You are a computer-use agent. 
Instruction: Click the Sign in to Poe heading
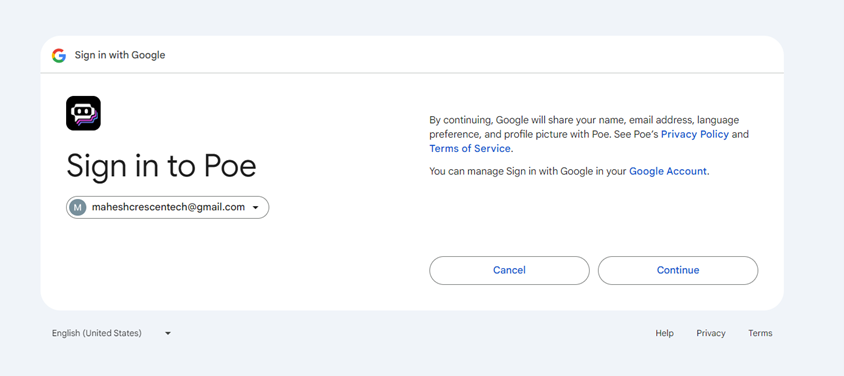point(161,165)
